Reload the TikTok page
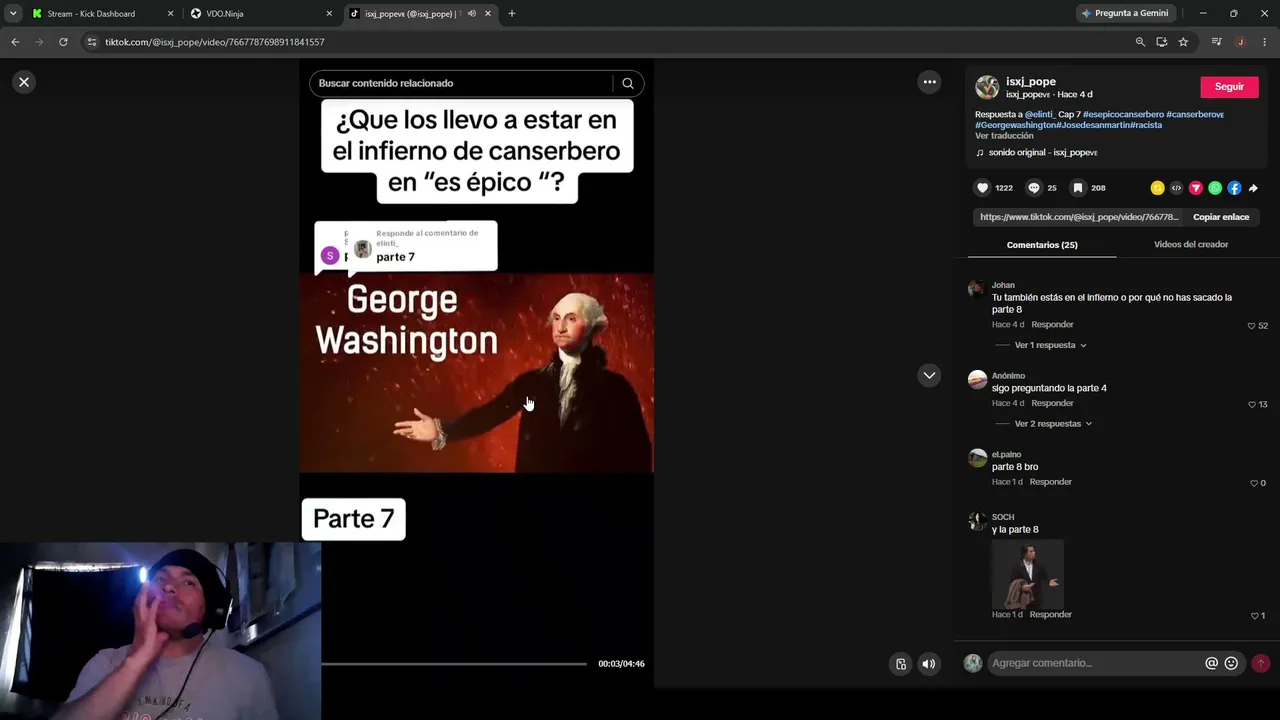This screenshot has height=720, width=1280. 63,42
